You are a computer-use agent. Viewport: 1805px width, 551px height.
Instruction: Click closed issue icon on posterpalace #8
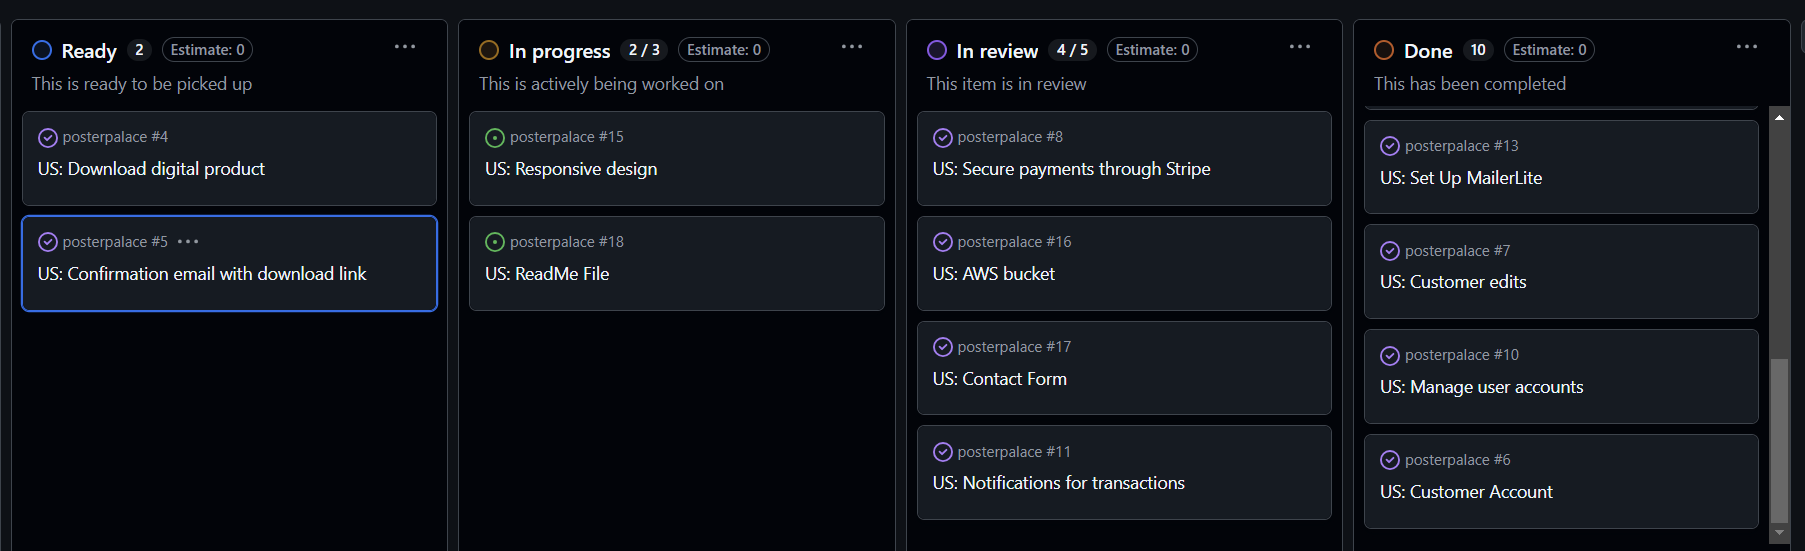(x=942, y=138)
